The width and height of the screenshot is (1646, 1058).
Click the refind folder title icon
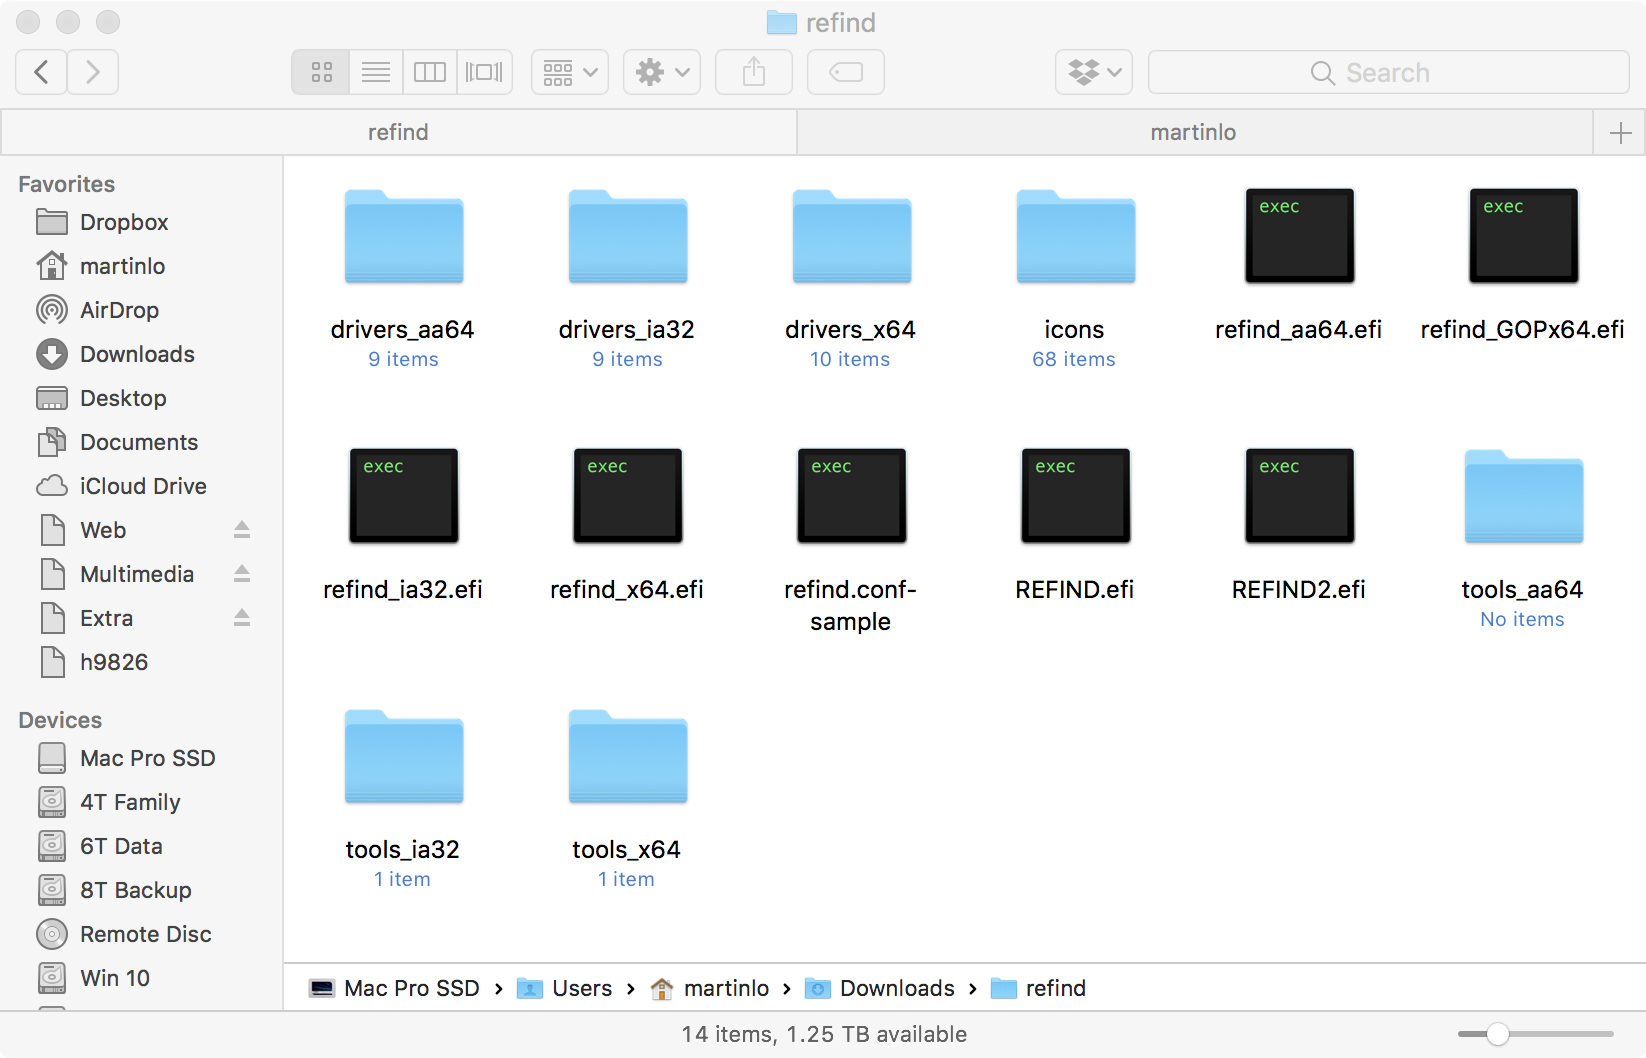coord(781,22)
